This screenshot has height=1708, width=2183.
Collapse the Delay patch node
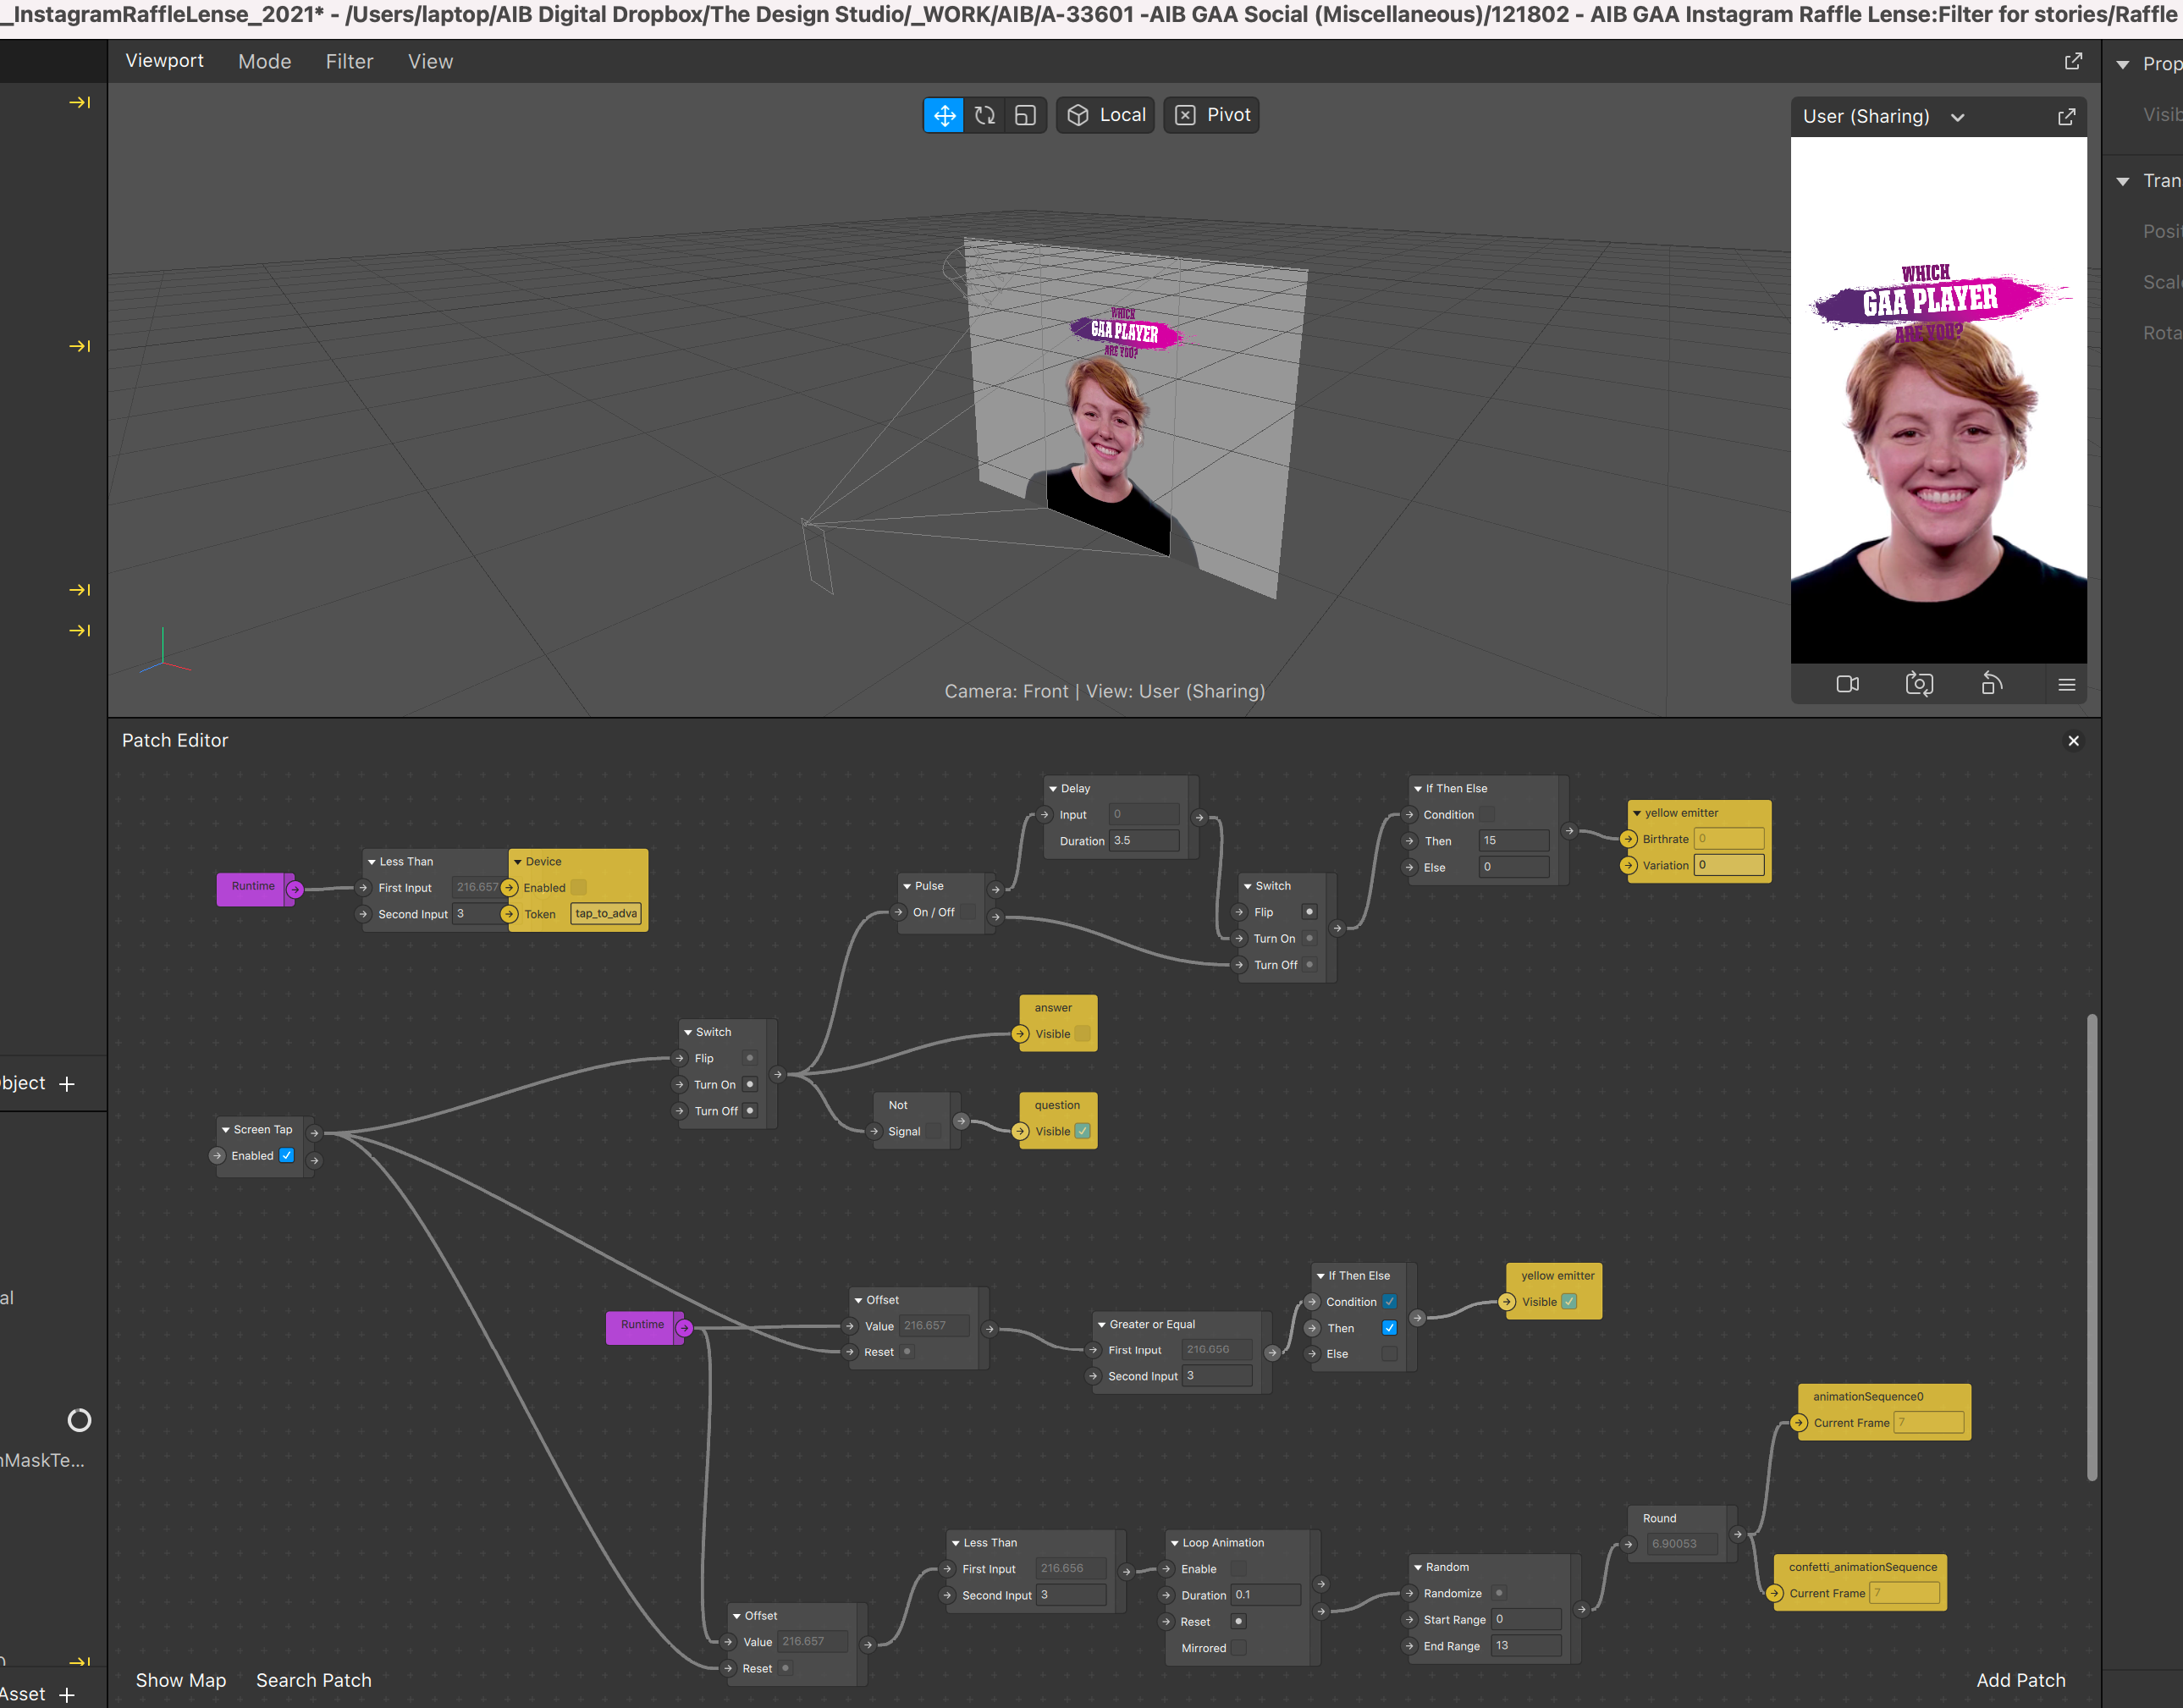[1053, 789]
